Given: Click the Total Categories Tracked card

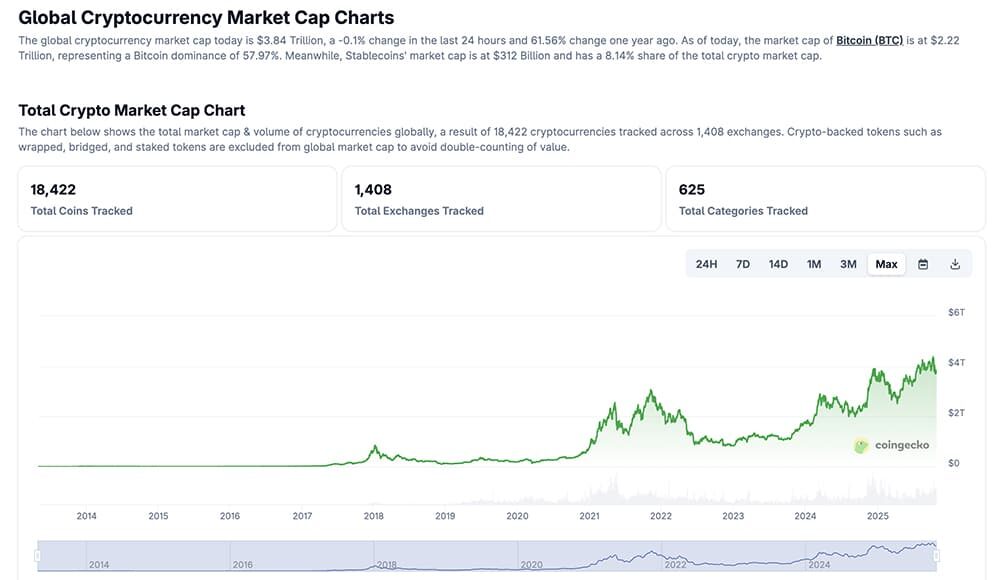Looking at the screenshot, I should (x=826, y=198).
